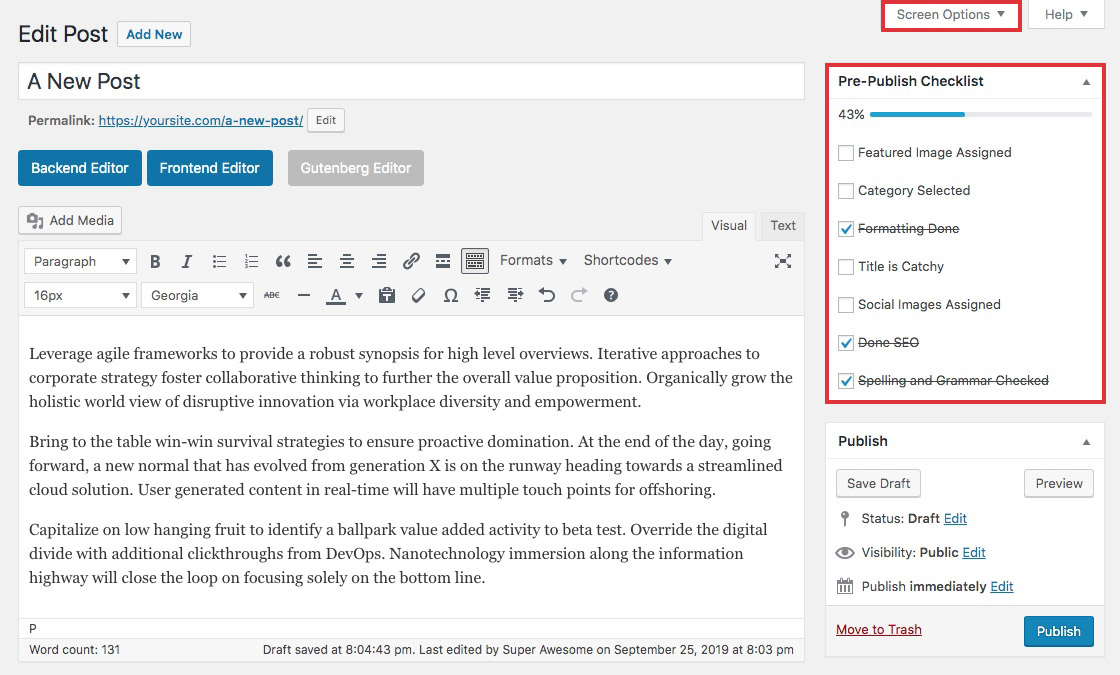
Task: Click the paste as text icon
Action: (x=387, y=295)
